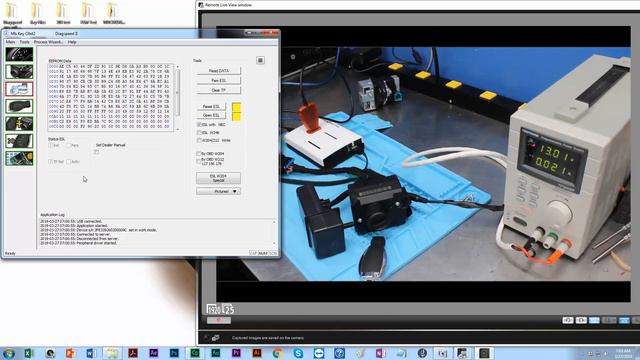Click the red record button in Remote Live View
Image resolution: width=640 pixels, height=360 pixels.
click(x=218, y=320)
